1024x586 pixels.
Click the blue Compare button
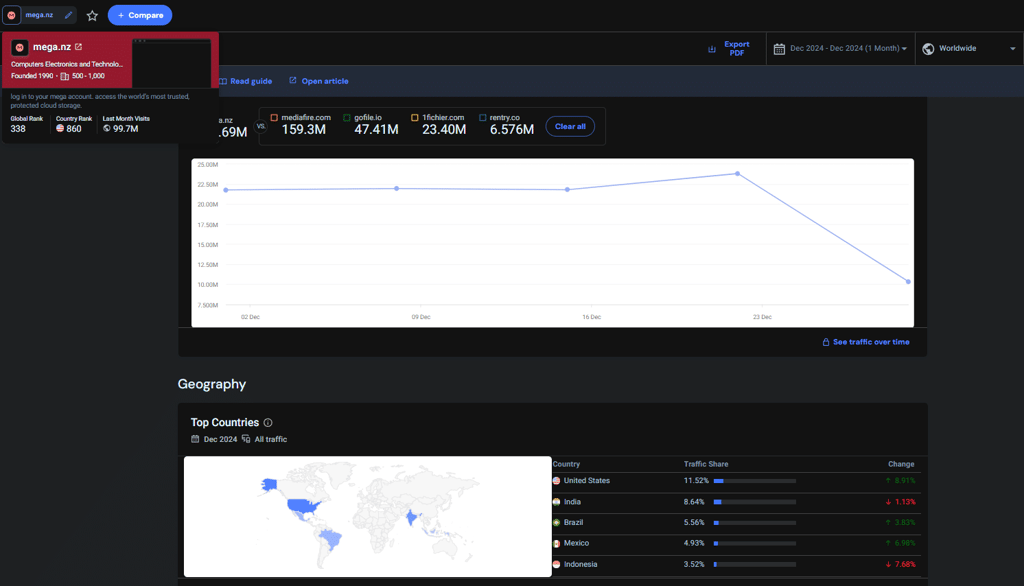140,15
